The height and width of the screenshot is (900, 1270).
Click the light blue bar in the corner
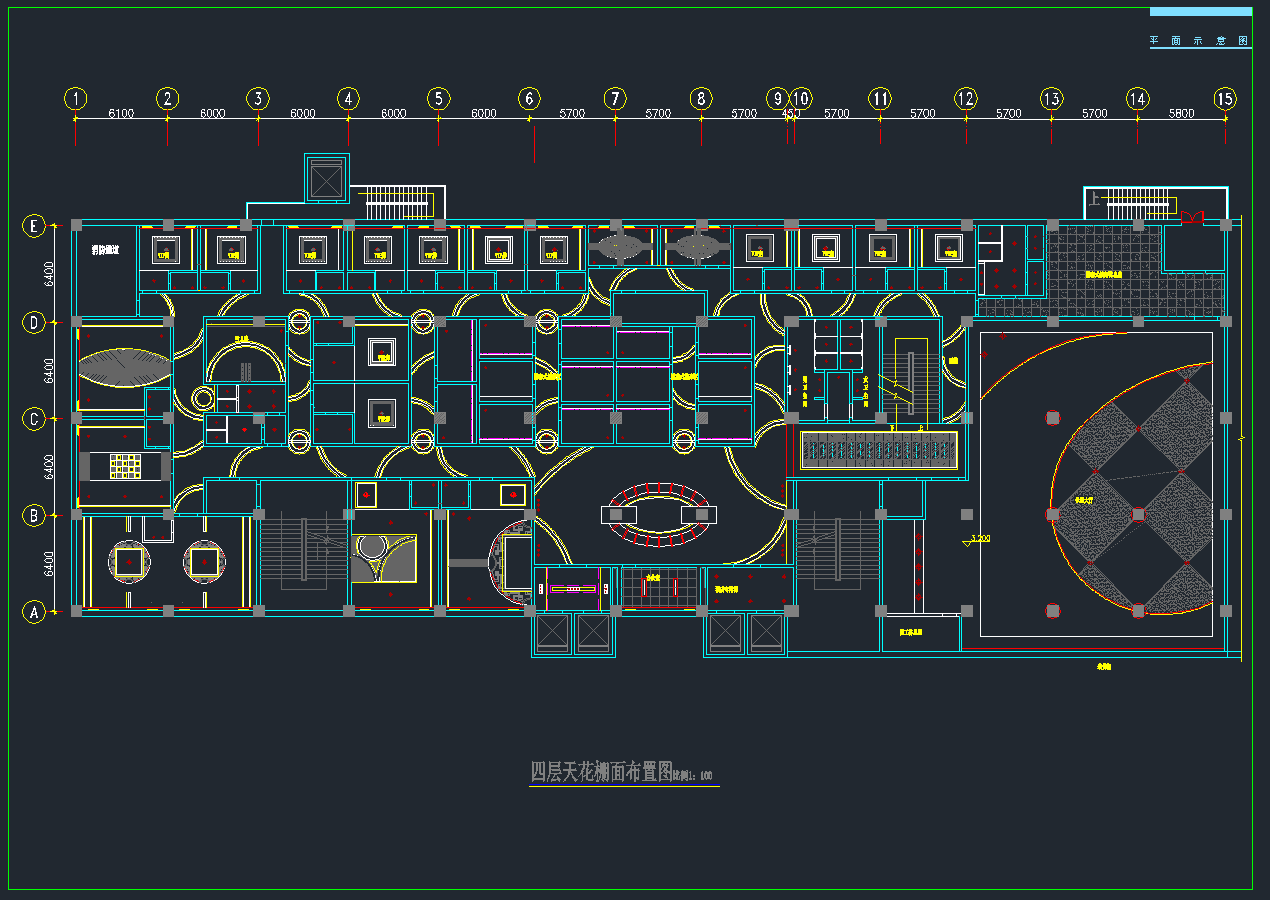pos(1200,12)
